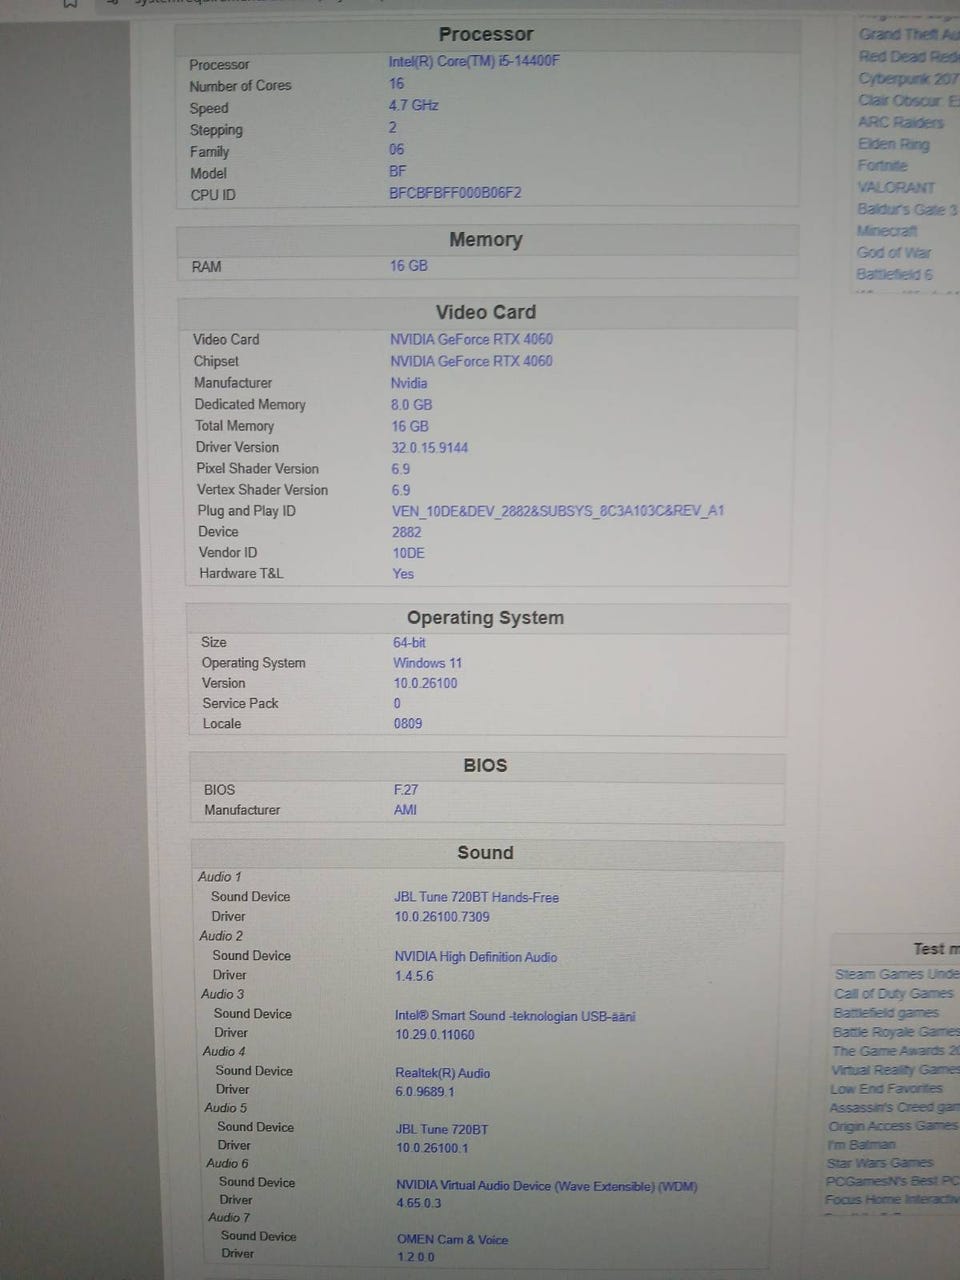Click the BIOS manufacturer AMI

click(x=405, y=810)
